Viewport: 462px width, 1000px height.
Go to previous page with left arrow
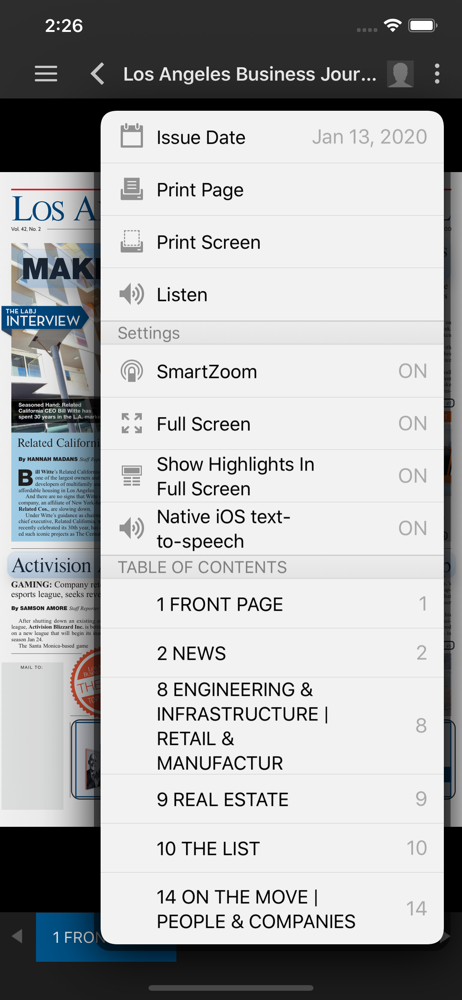point(17,936)
